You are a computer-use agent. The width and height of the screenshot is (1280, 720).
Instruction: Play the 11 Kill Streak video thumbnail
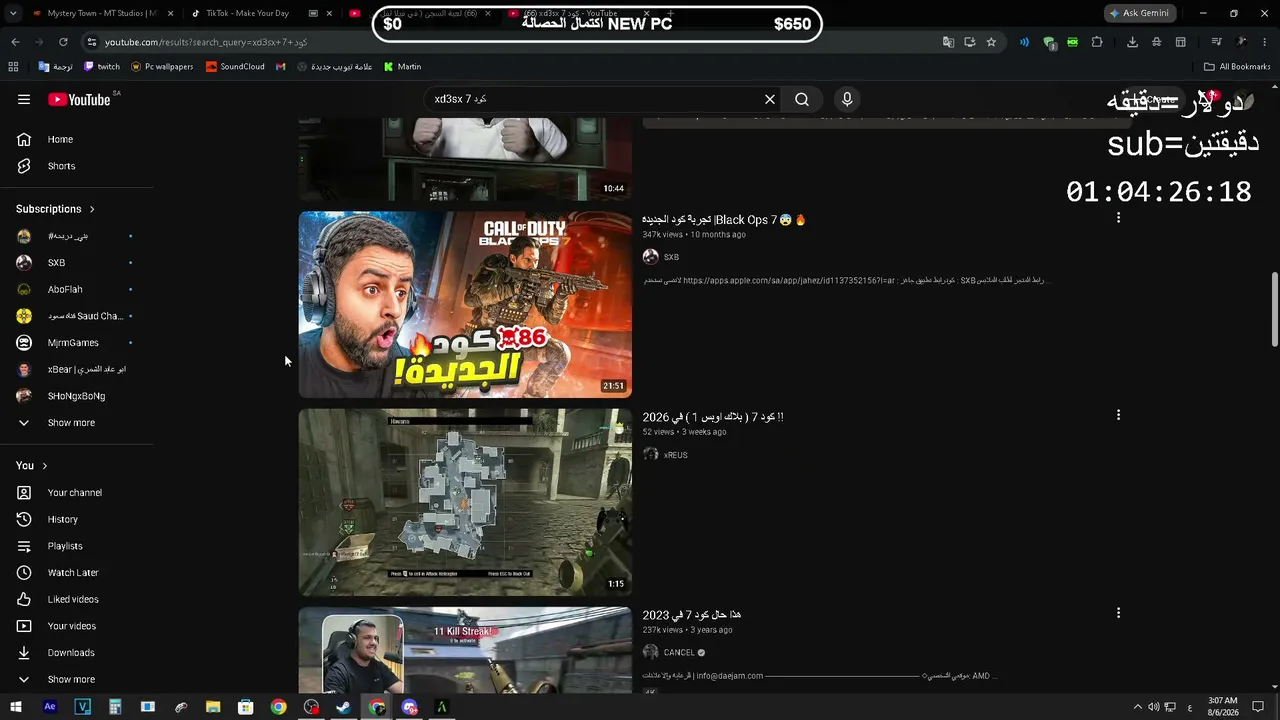[465, 650]
